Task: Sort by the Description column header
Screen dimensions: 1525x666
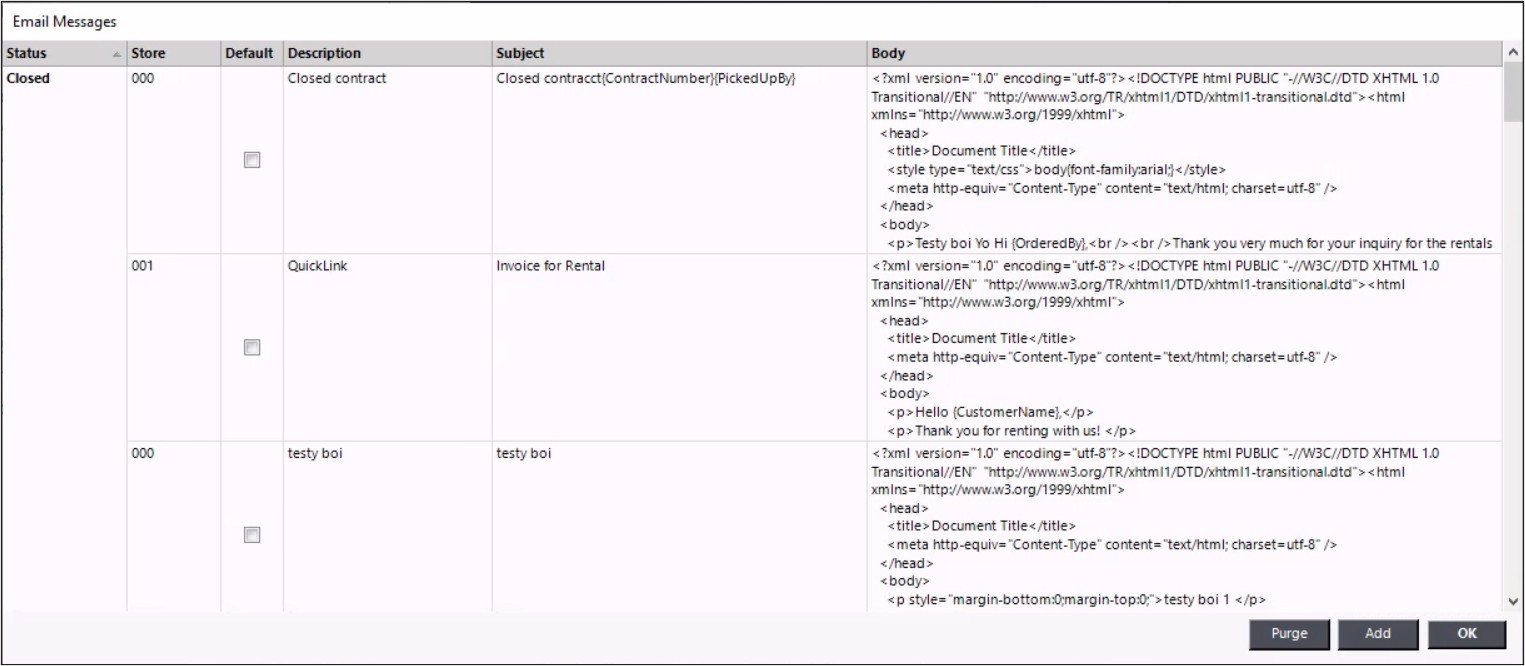Action: [x=324, y=53]
